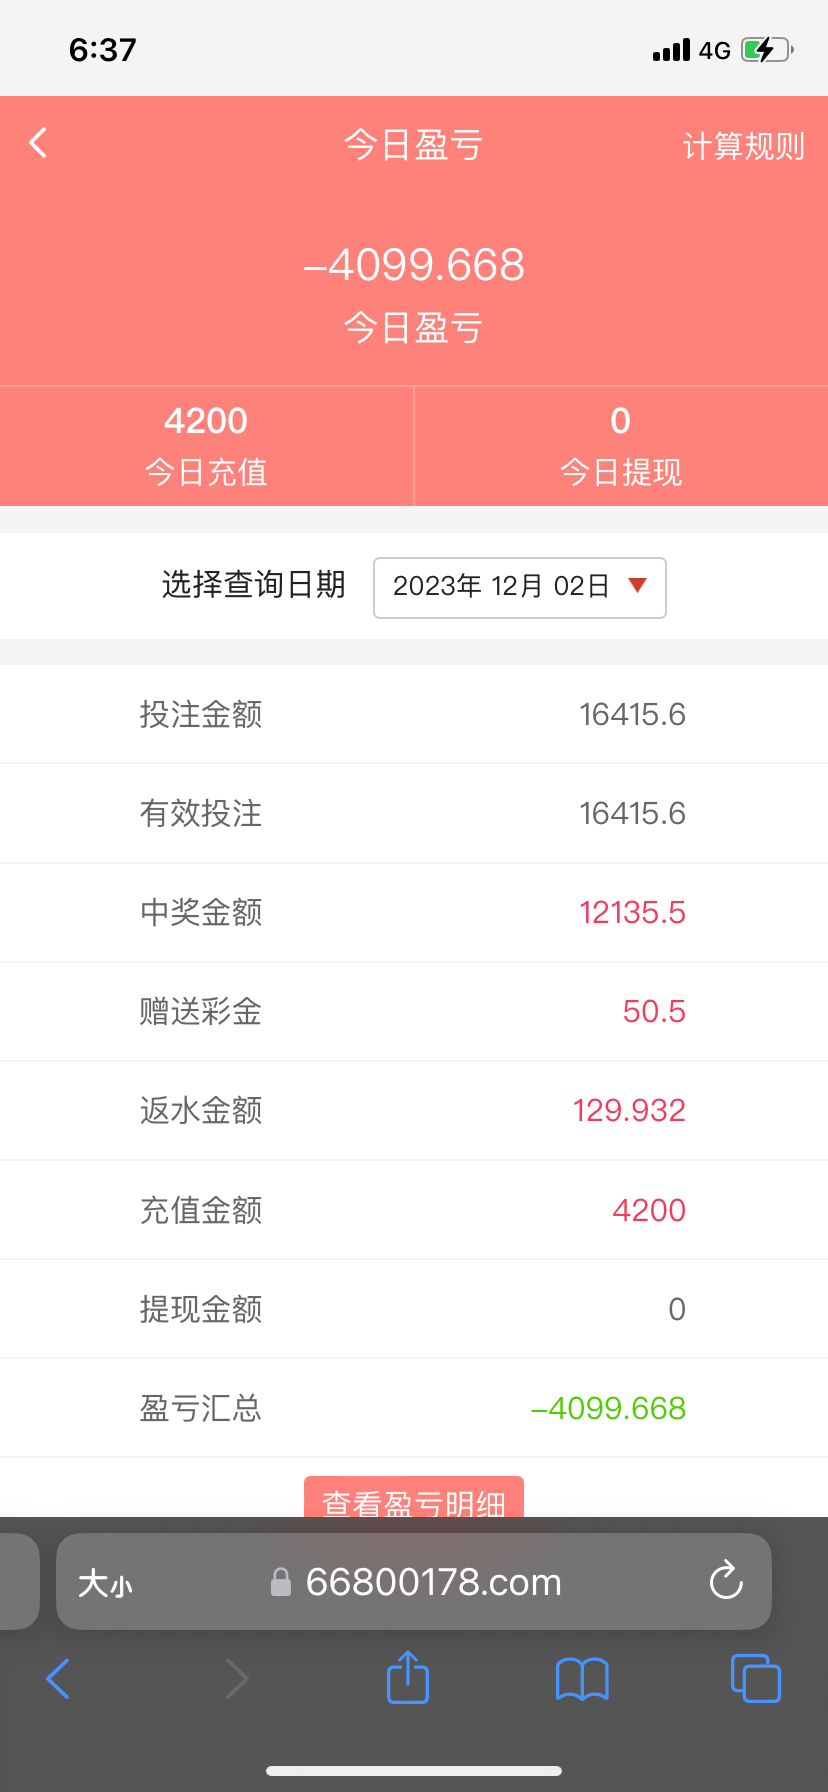
Task: Expand the date picker red triangle
Action: [637, 585]
